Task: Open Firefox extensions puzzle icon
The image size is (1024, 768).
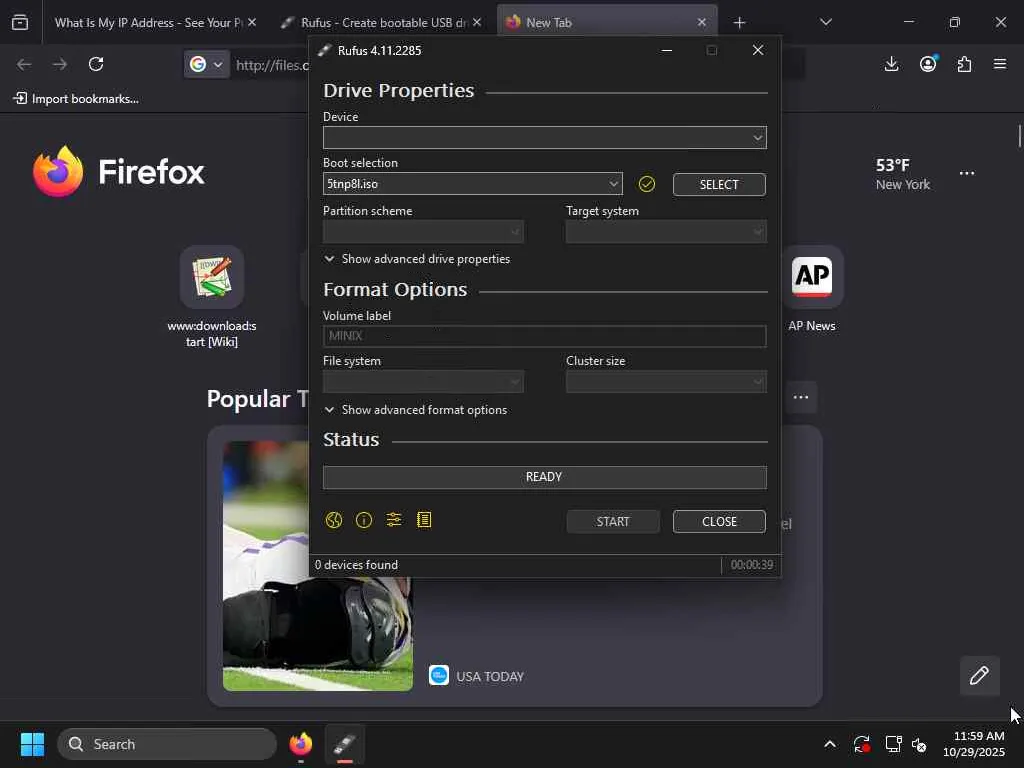Action: click(x=964, y=64)
